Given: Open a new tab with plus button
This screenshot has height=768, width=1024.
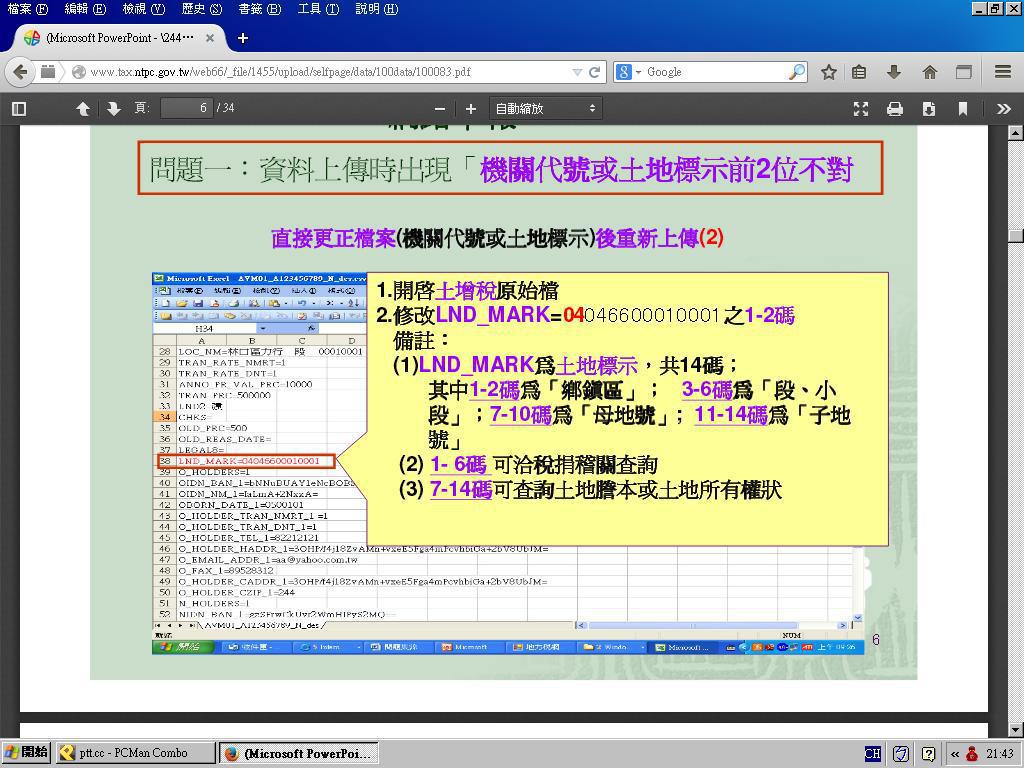Looking at the screenshot, I should (243, 39).
